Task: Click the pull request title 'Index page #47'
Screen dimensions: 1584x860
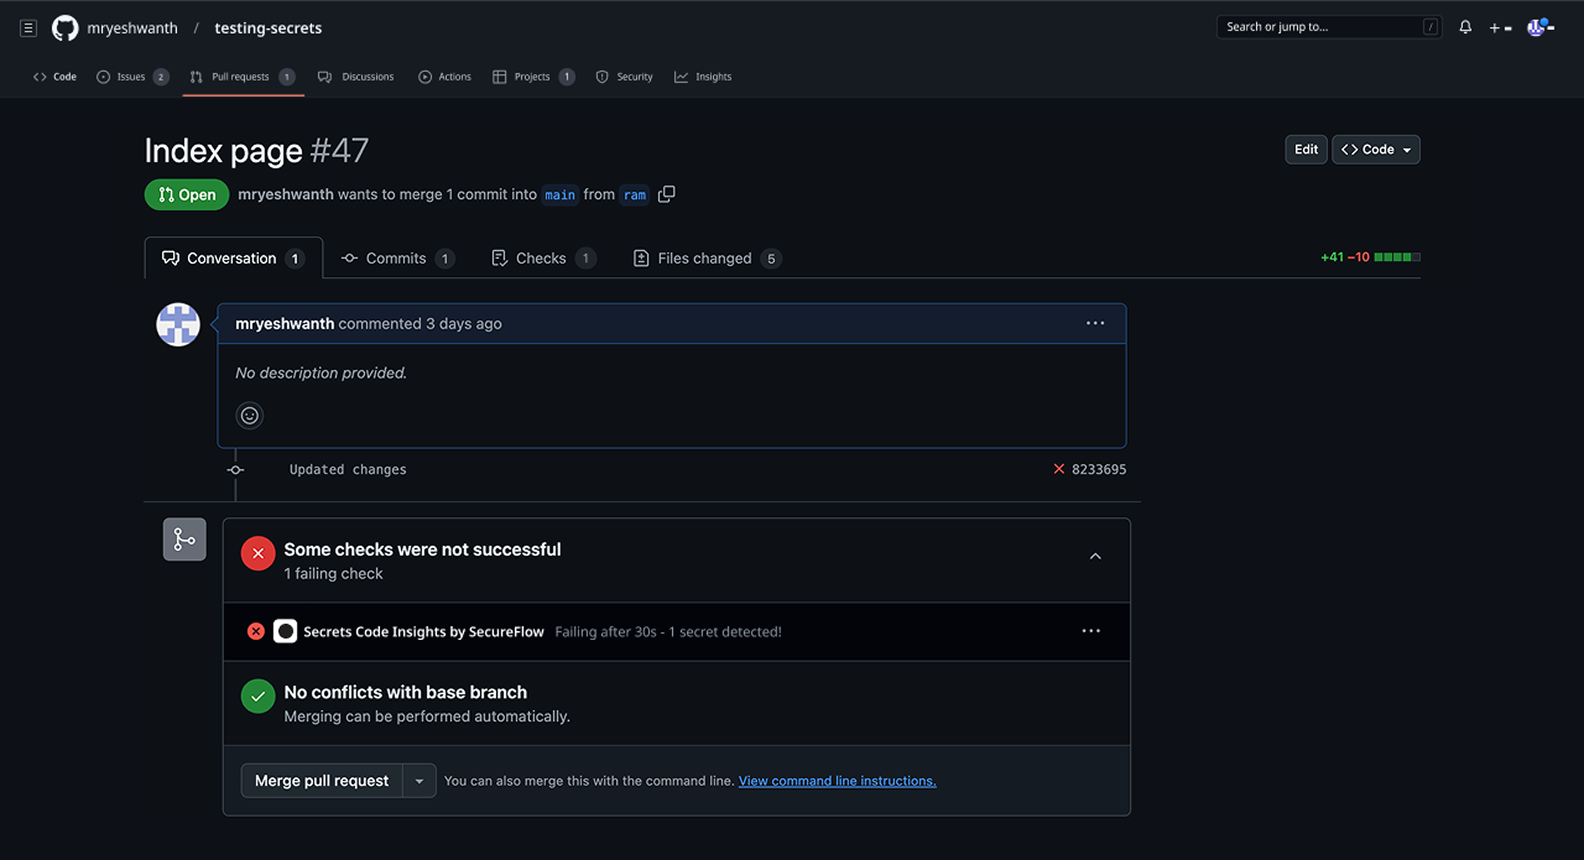Action: coord(257,150)
